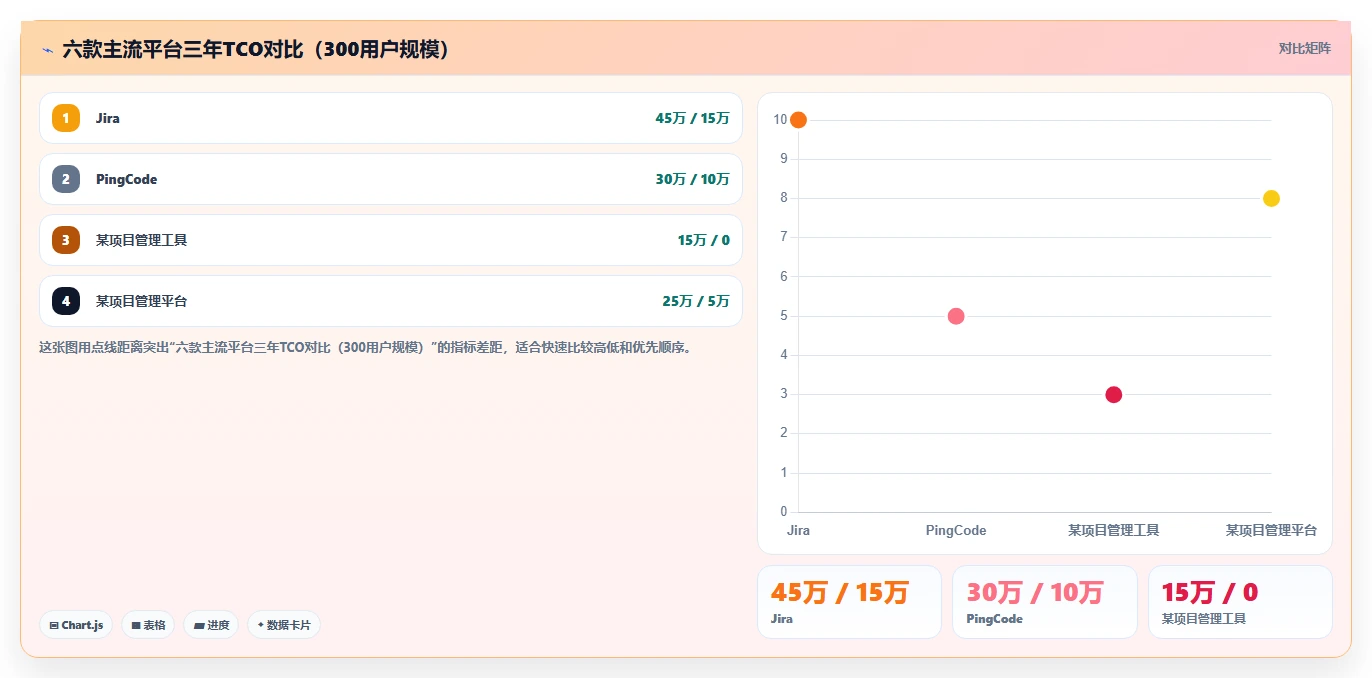Click the 某项目管理平台 x-axis label

click(x=1271, y=530)
